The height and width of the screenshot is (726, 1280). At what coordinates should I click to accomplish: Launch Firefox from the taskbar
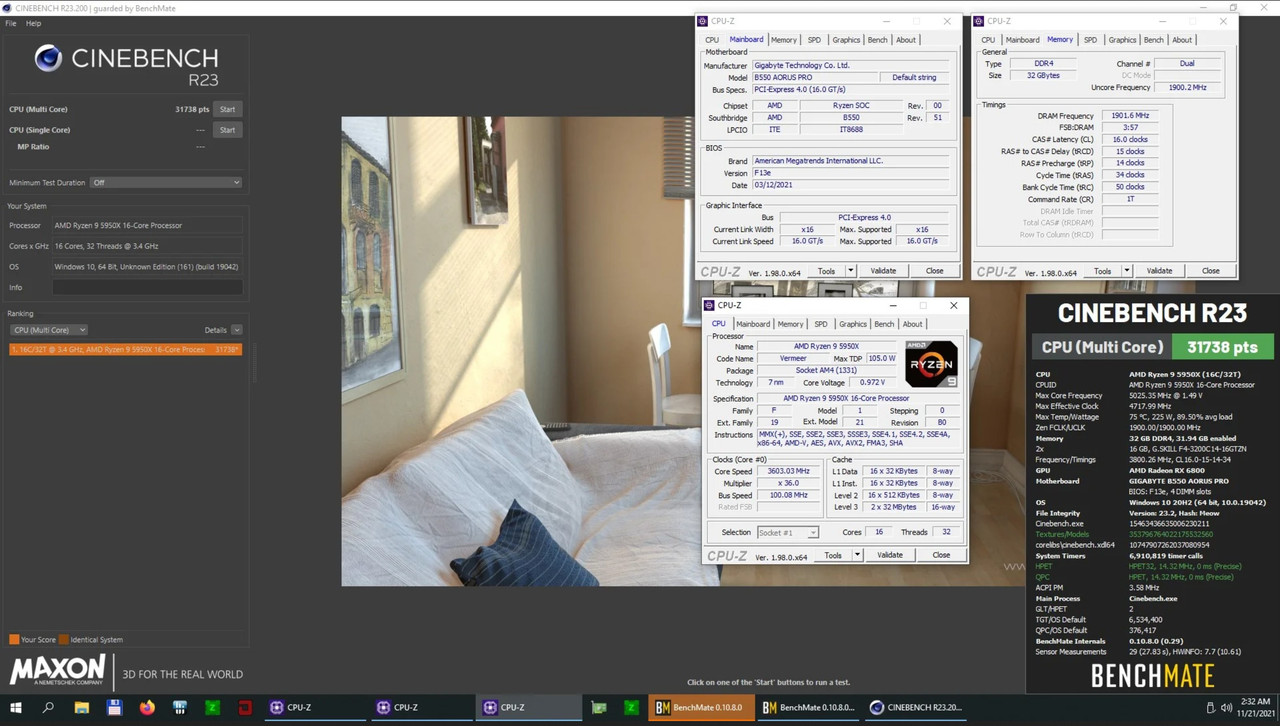147,707
